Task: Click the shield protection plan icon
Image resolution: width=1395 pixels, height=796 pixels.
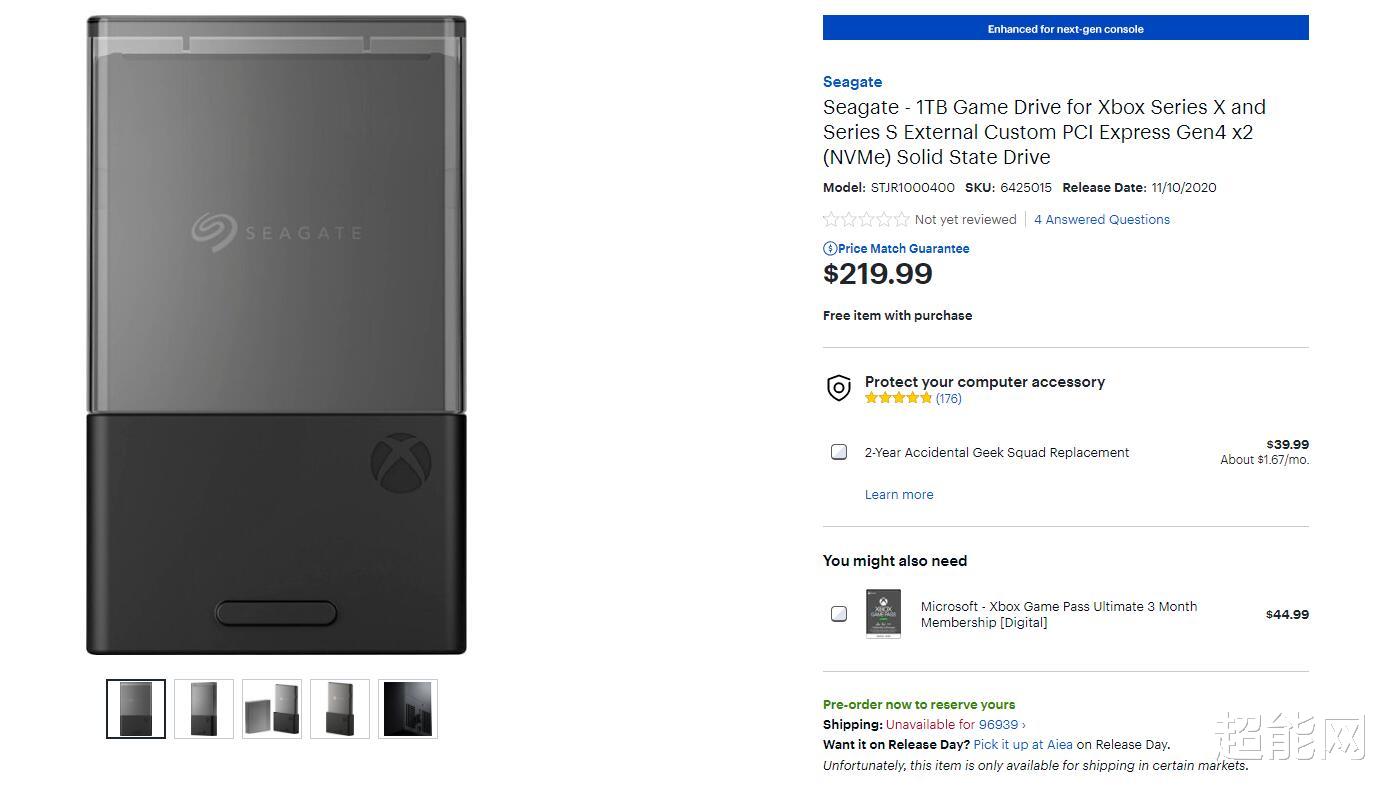Action: (839, 388)
